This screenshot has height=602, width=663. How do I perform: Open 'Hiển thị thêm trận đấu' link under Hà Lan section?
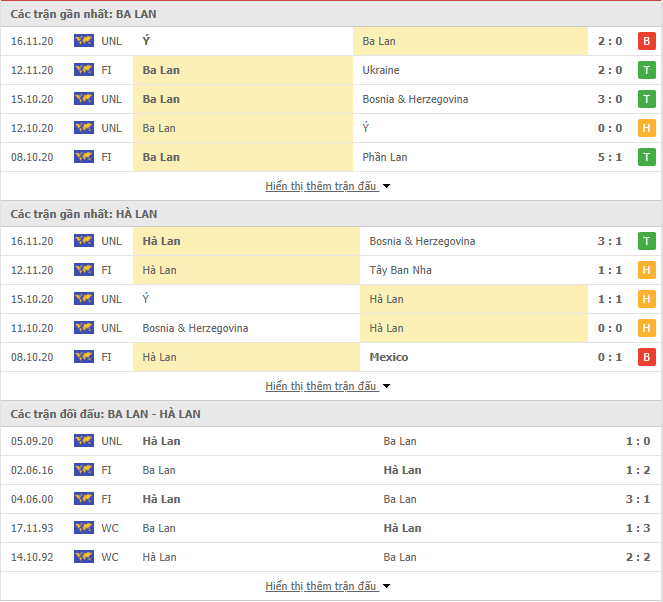[x=321, y=386]
